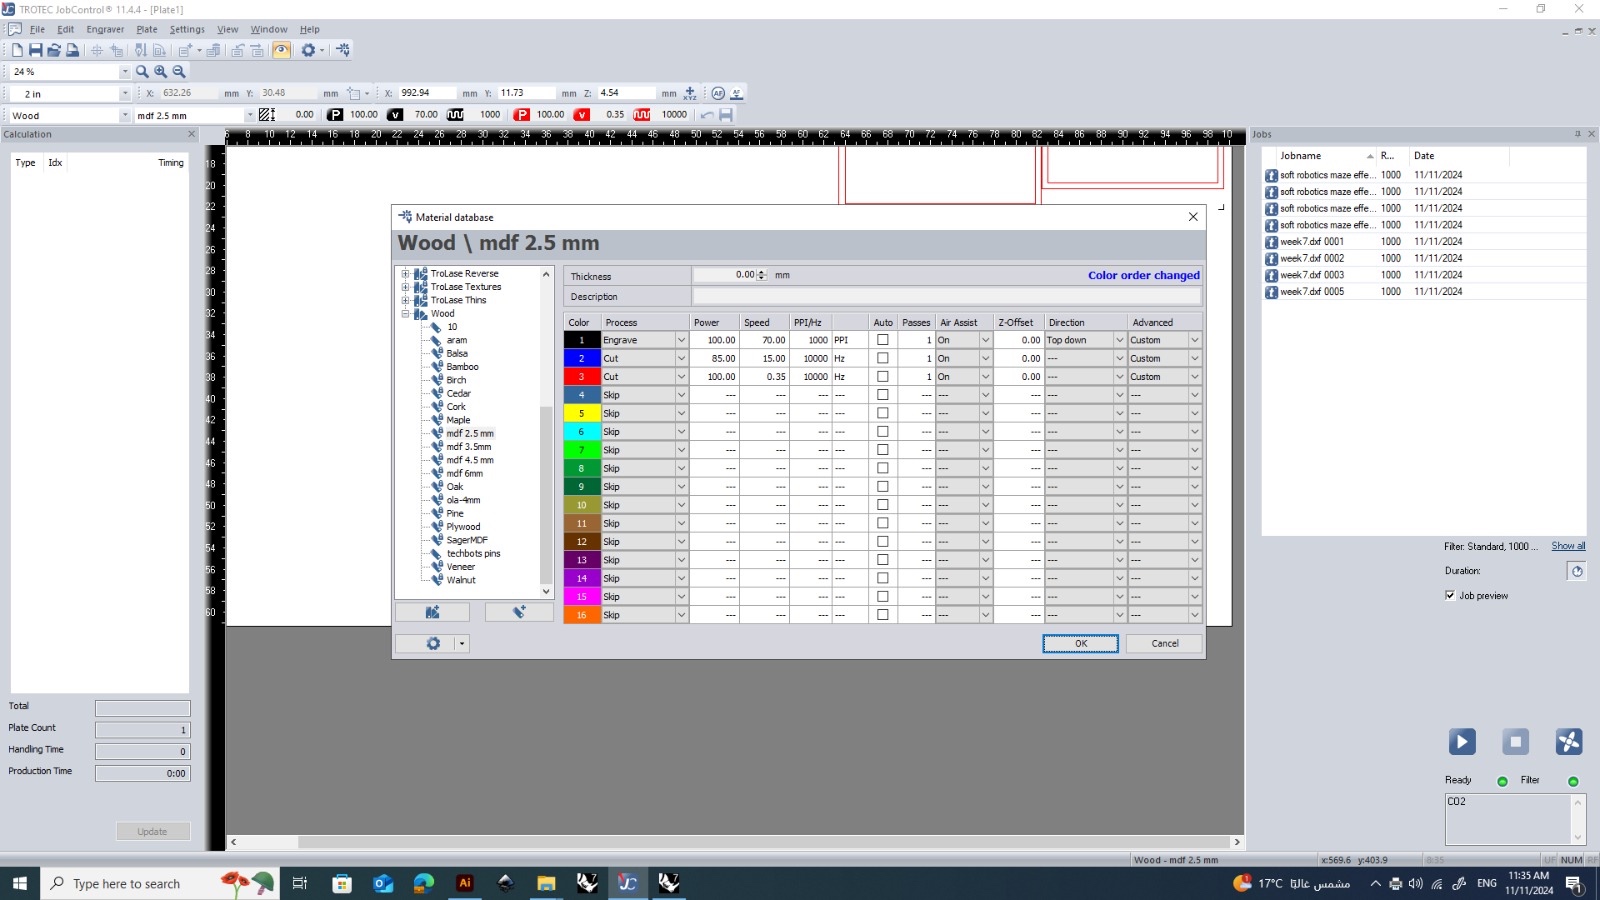Toggle Auto checkbox for color 1 Engrave
Image resolution: width=1600 pixels, height=900 pixels.
point(883,340)
